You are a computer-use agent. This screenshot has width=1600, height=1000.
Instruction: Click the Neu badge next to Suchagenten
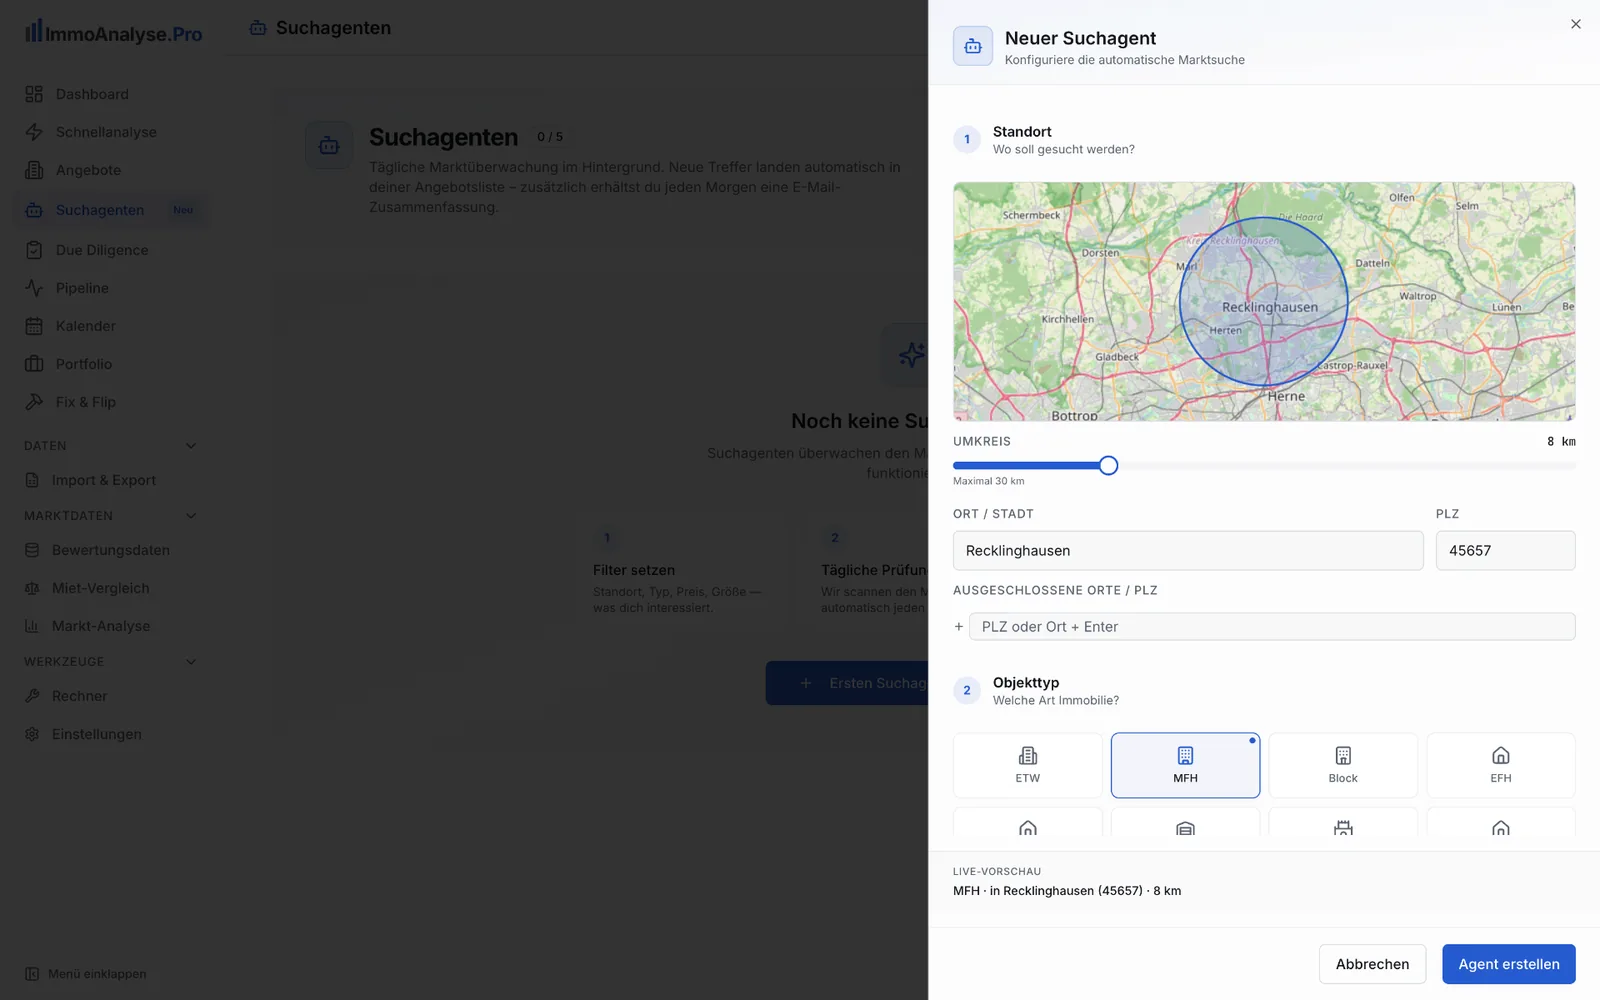[x=183, y=210]
